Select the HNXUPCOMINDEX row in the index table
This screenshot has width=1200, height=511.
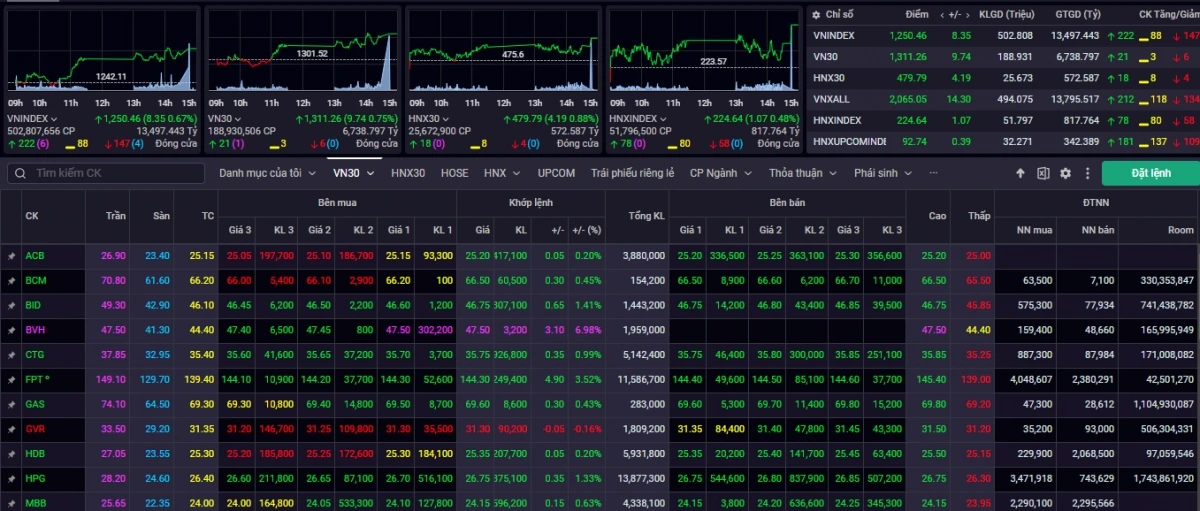click(x=1003, y=142)
